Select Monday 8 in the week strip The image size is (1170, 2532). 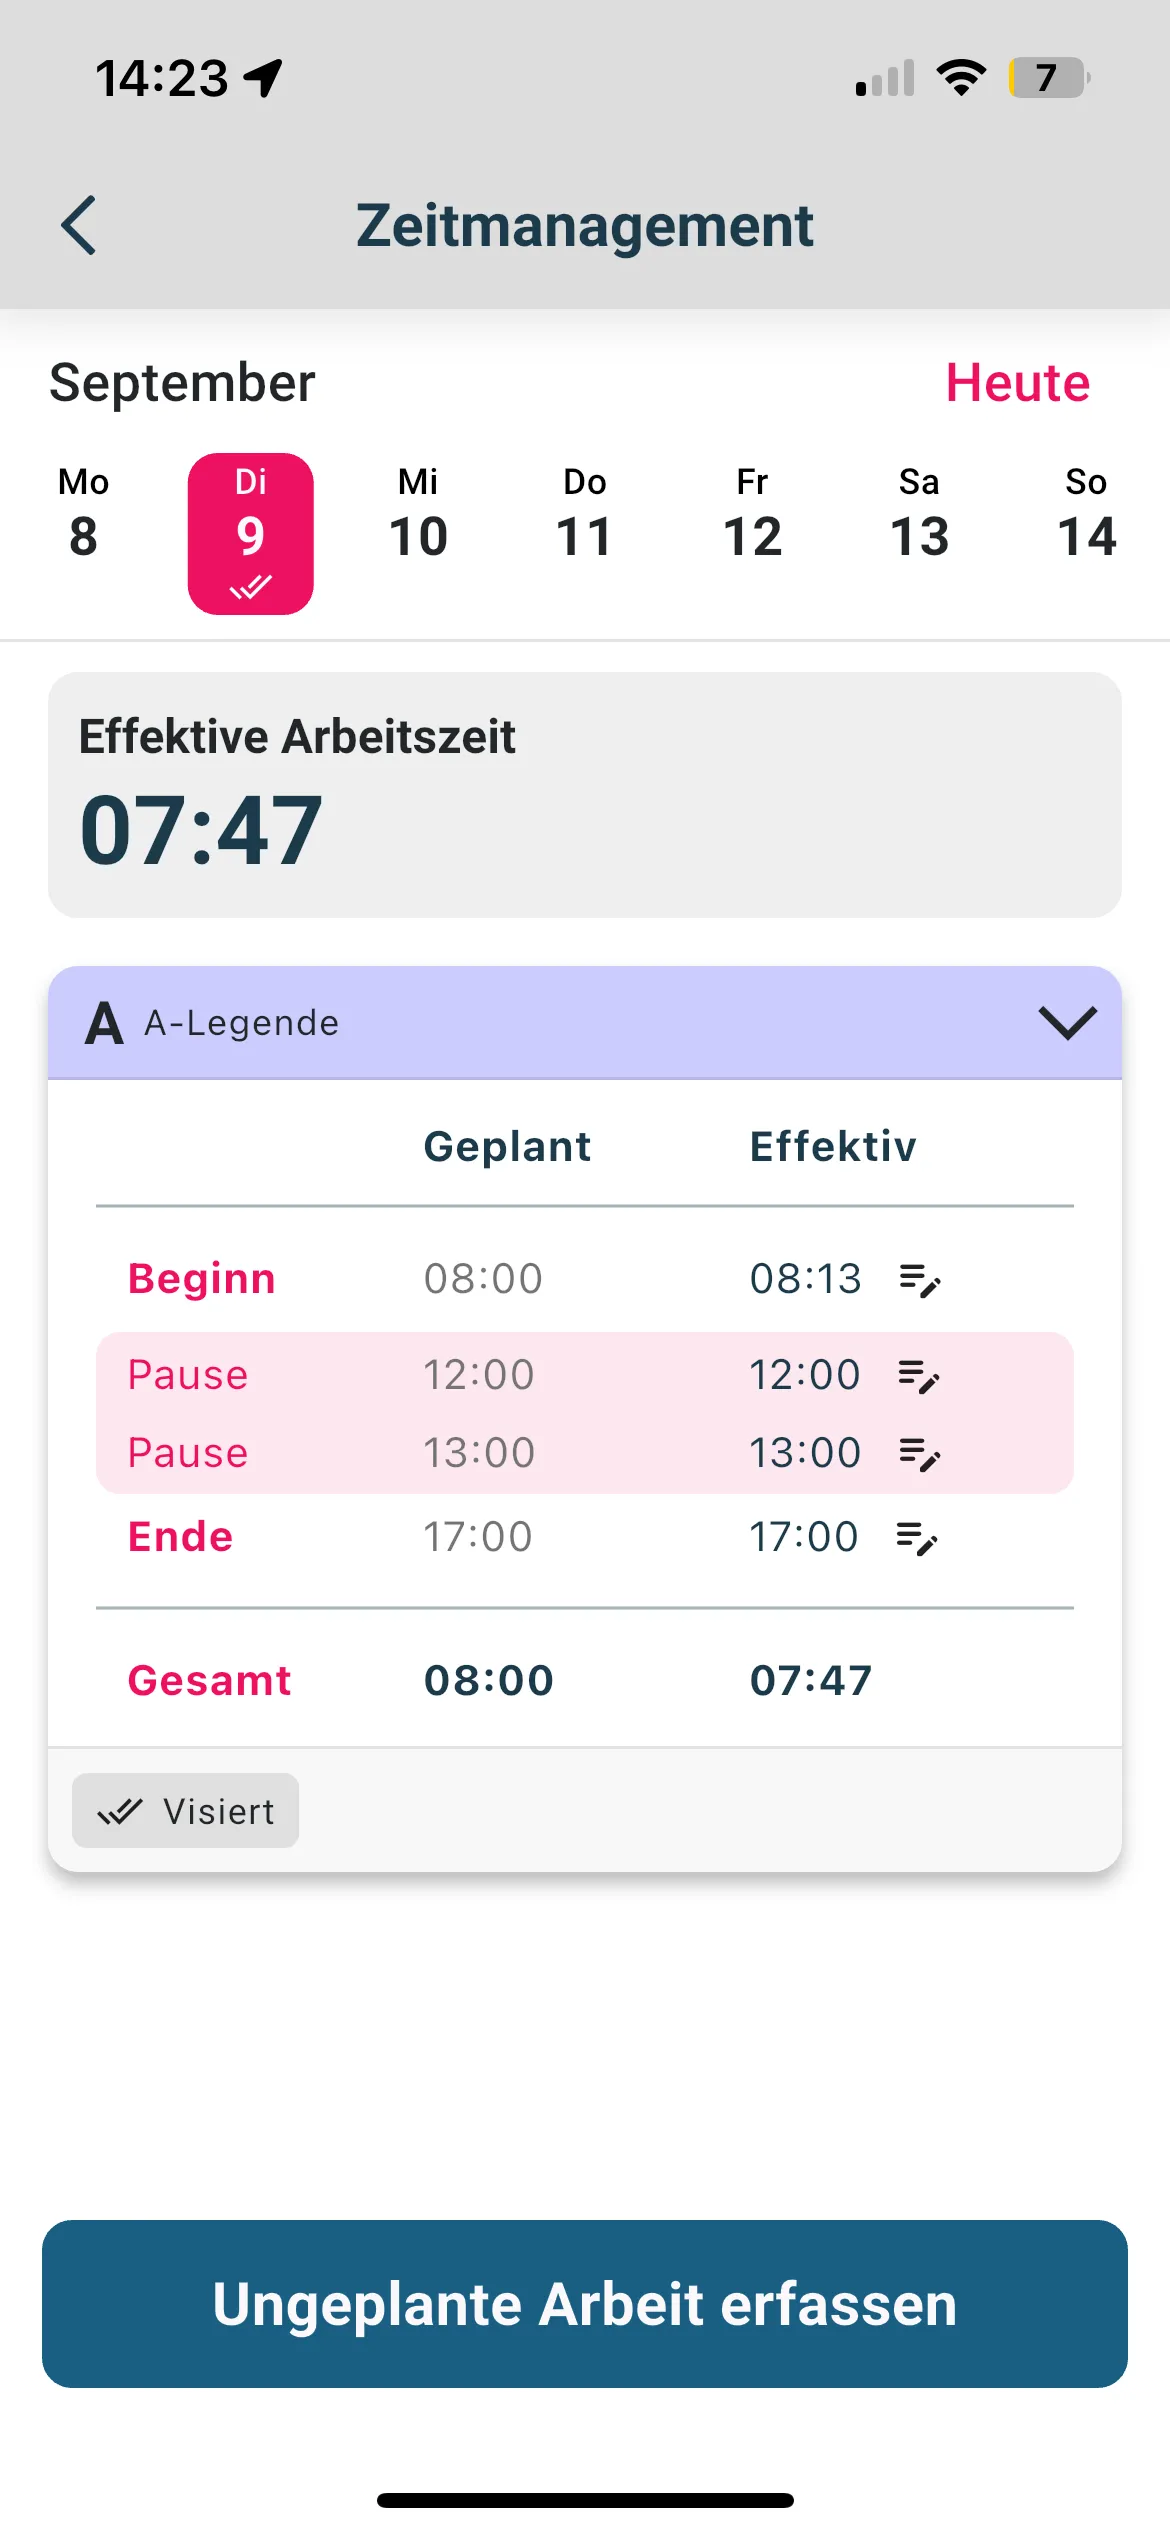coord(84,513)
